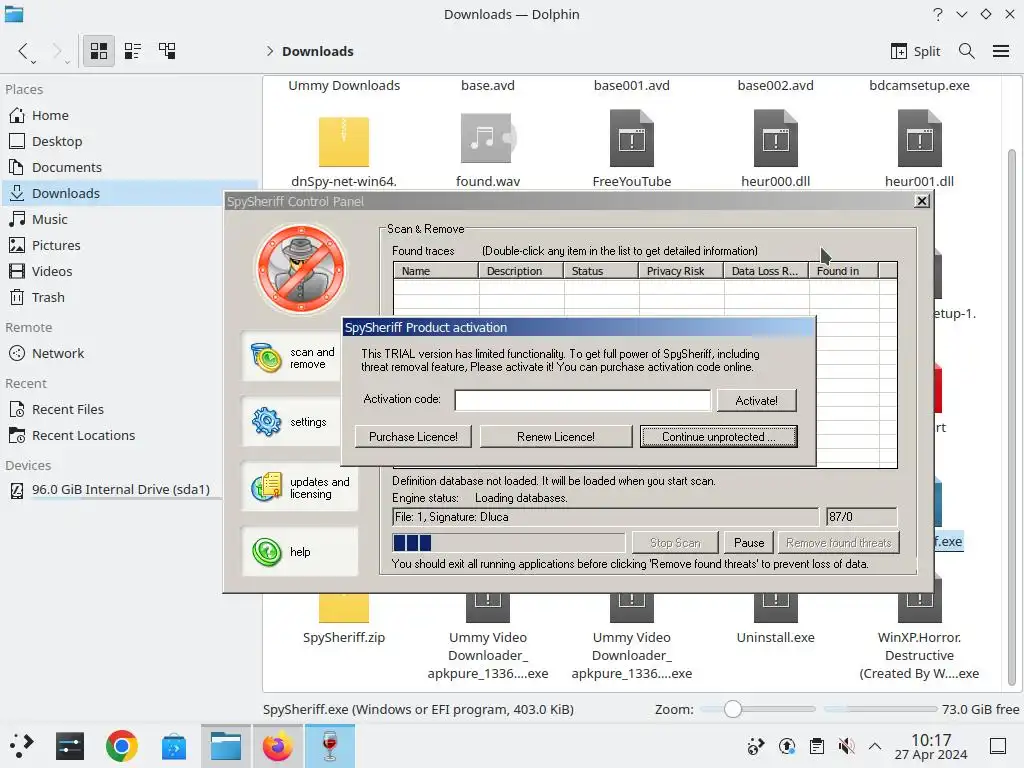Select WinXP.Horror.Destructive exe file
Screen dimensions: 1024x768
tap(920, 655)
